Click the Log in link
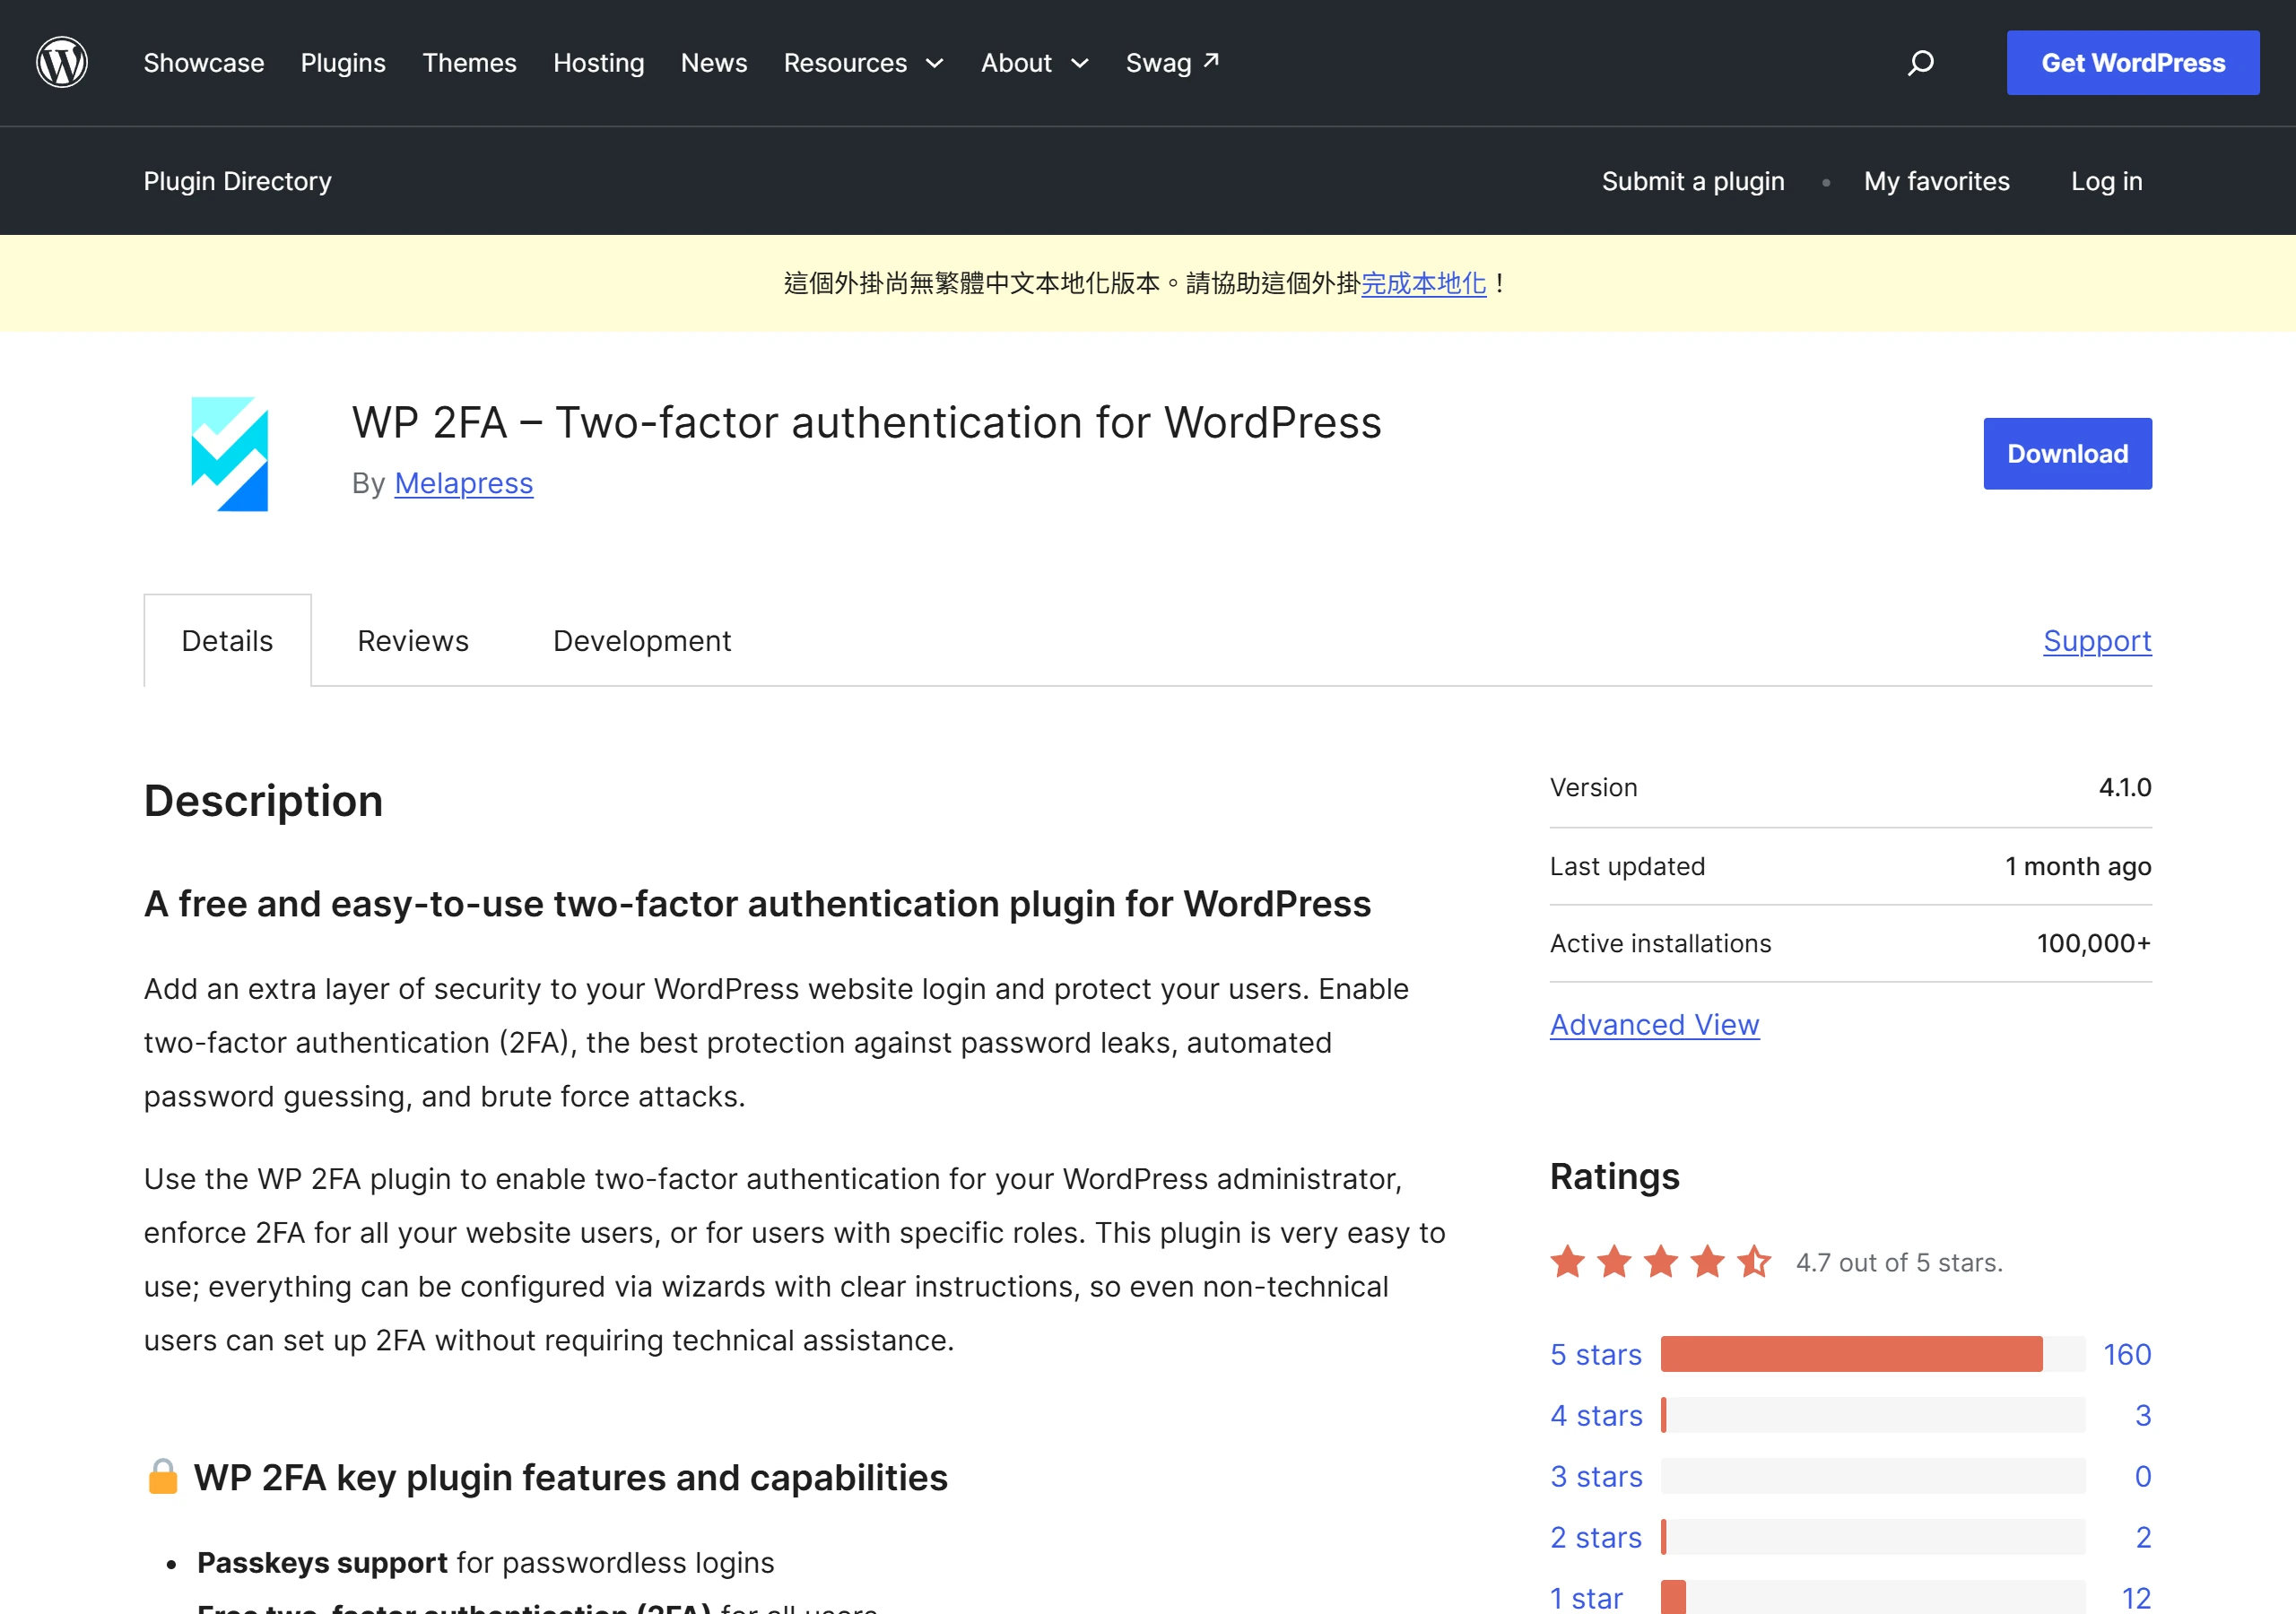The image size is (2296, 1614). point(2106,181)
